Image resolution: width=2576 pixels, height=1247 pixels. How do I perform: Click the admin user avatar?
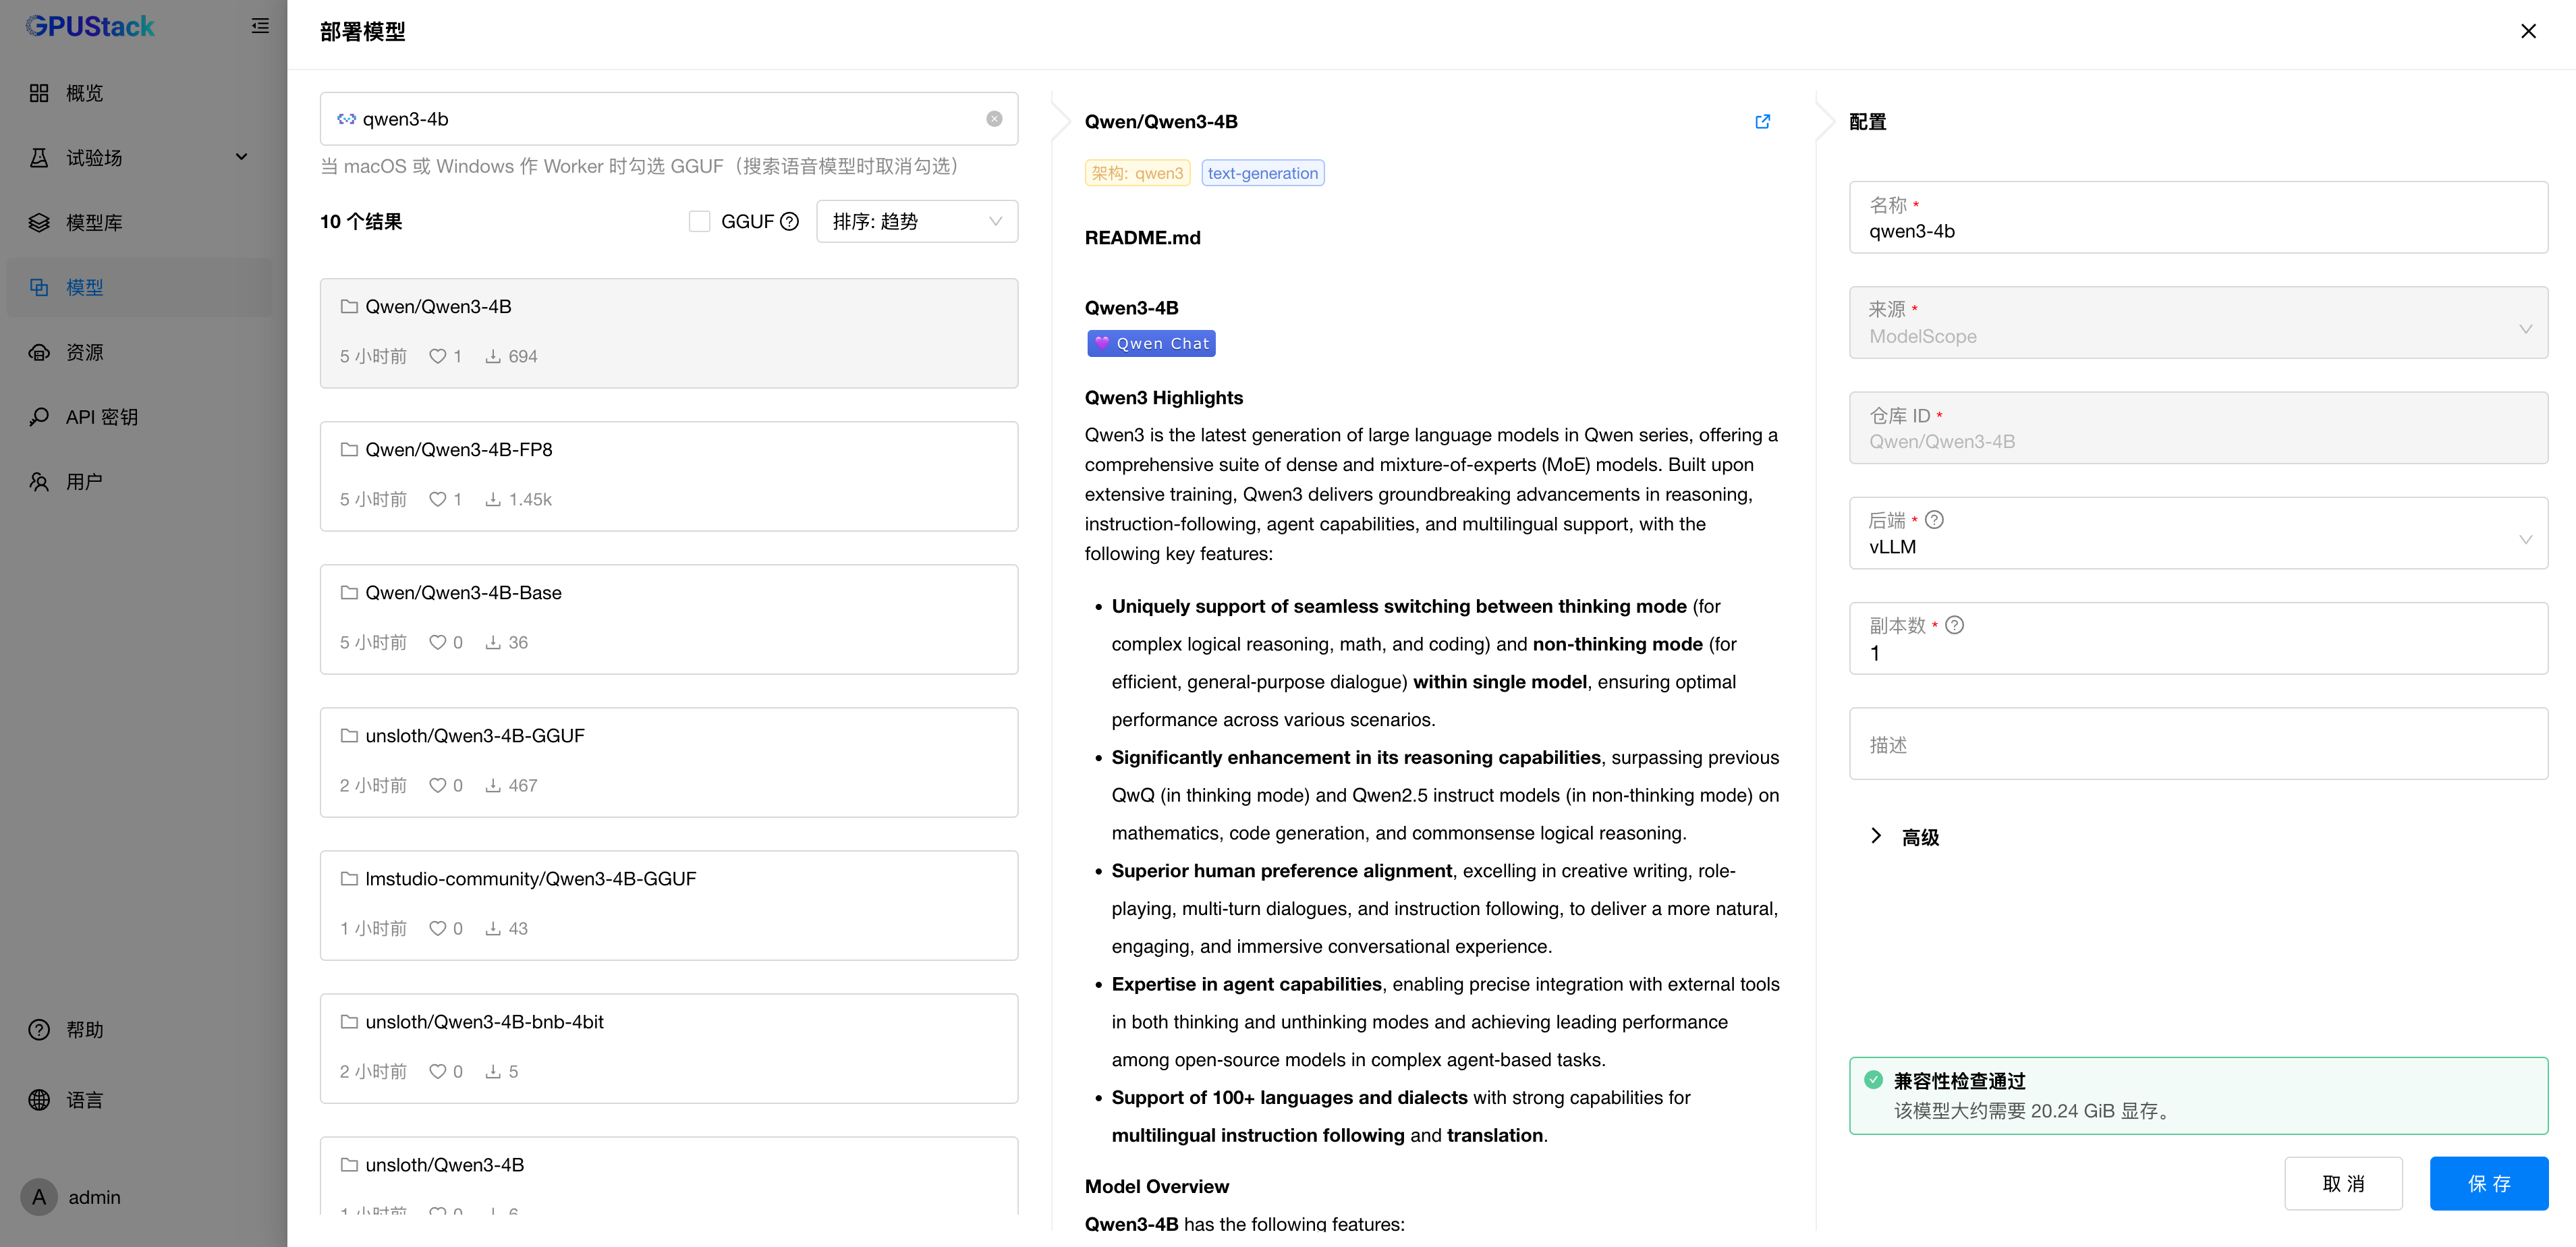pos(39,1197)
